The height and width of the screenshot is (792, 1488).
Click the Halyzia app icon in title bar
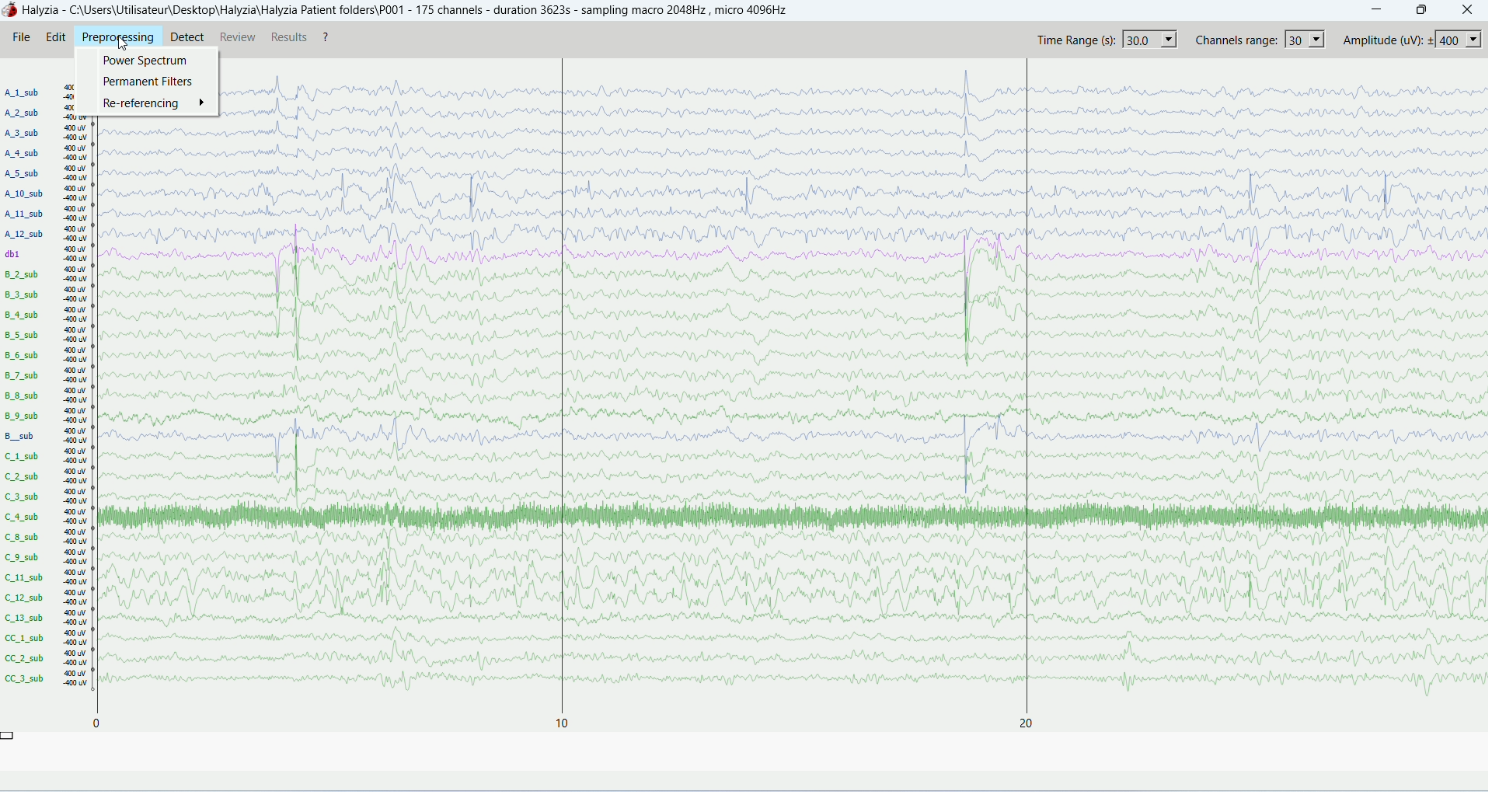pos(9,10)
